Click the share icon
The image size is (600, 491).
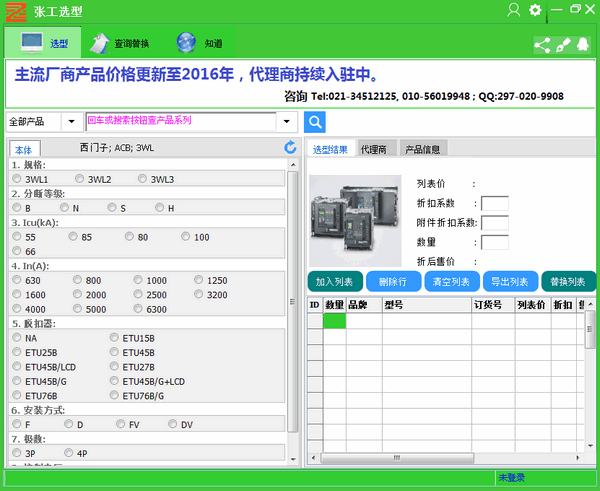pyautogui.click(x=542, y=45)
